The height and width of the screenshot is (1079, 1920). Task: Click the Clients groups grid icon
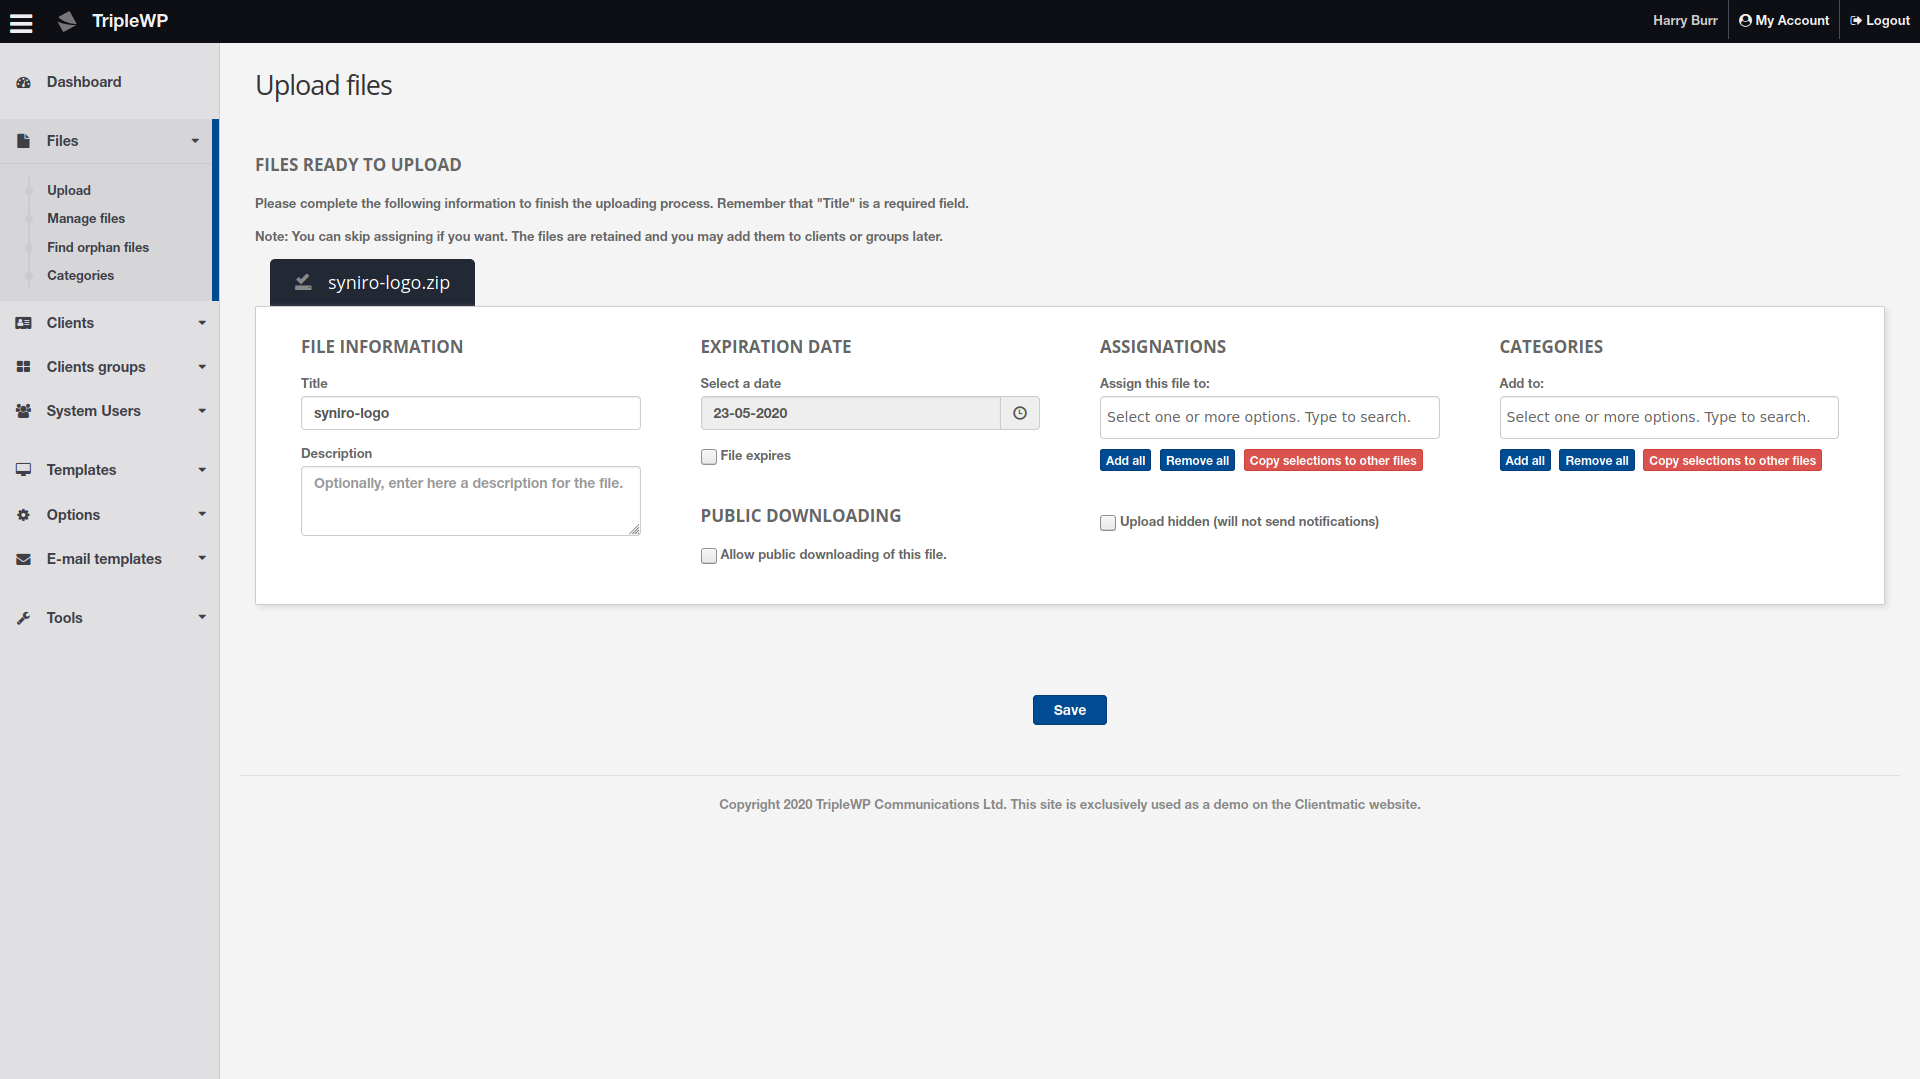pyautogui.click(x=23, y=367)
